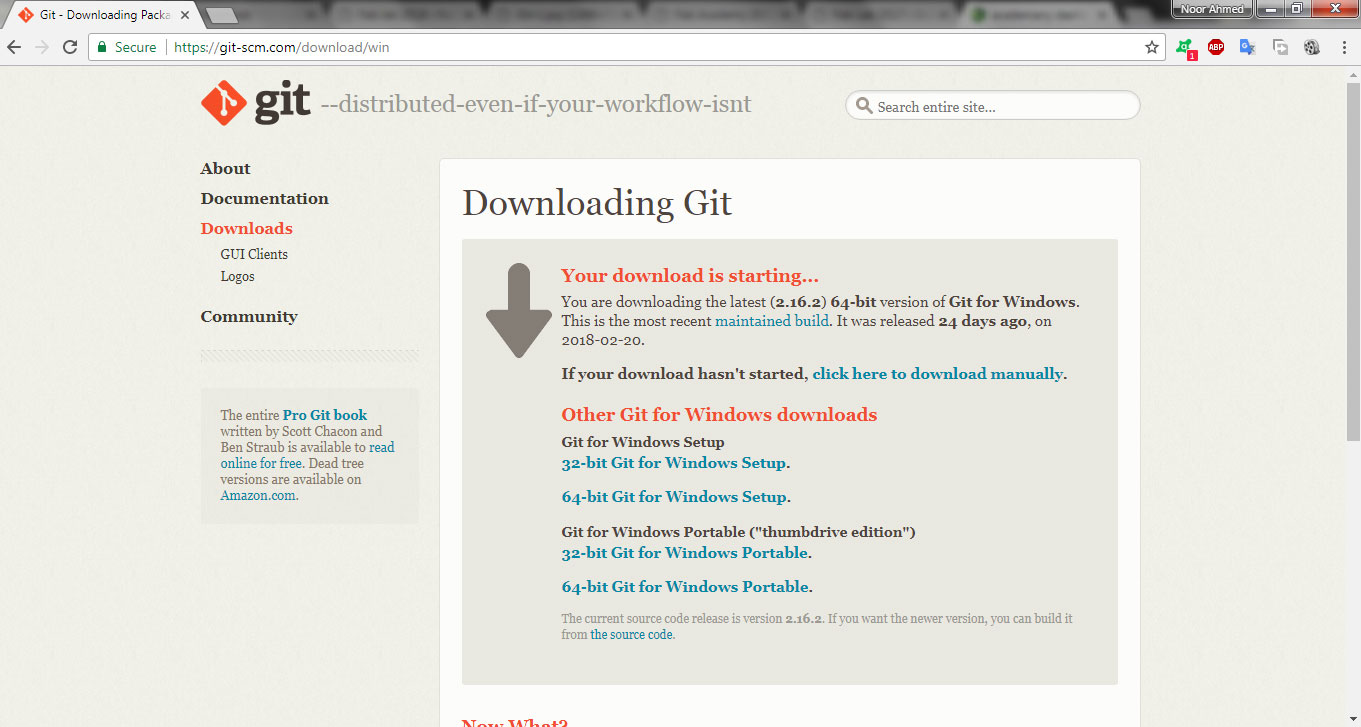Reload the current page
Viewport: 1361px width, 727px height.
(70, 47)
